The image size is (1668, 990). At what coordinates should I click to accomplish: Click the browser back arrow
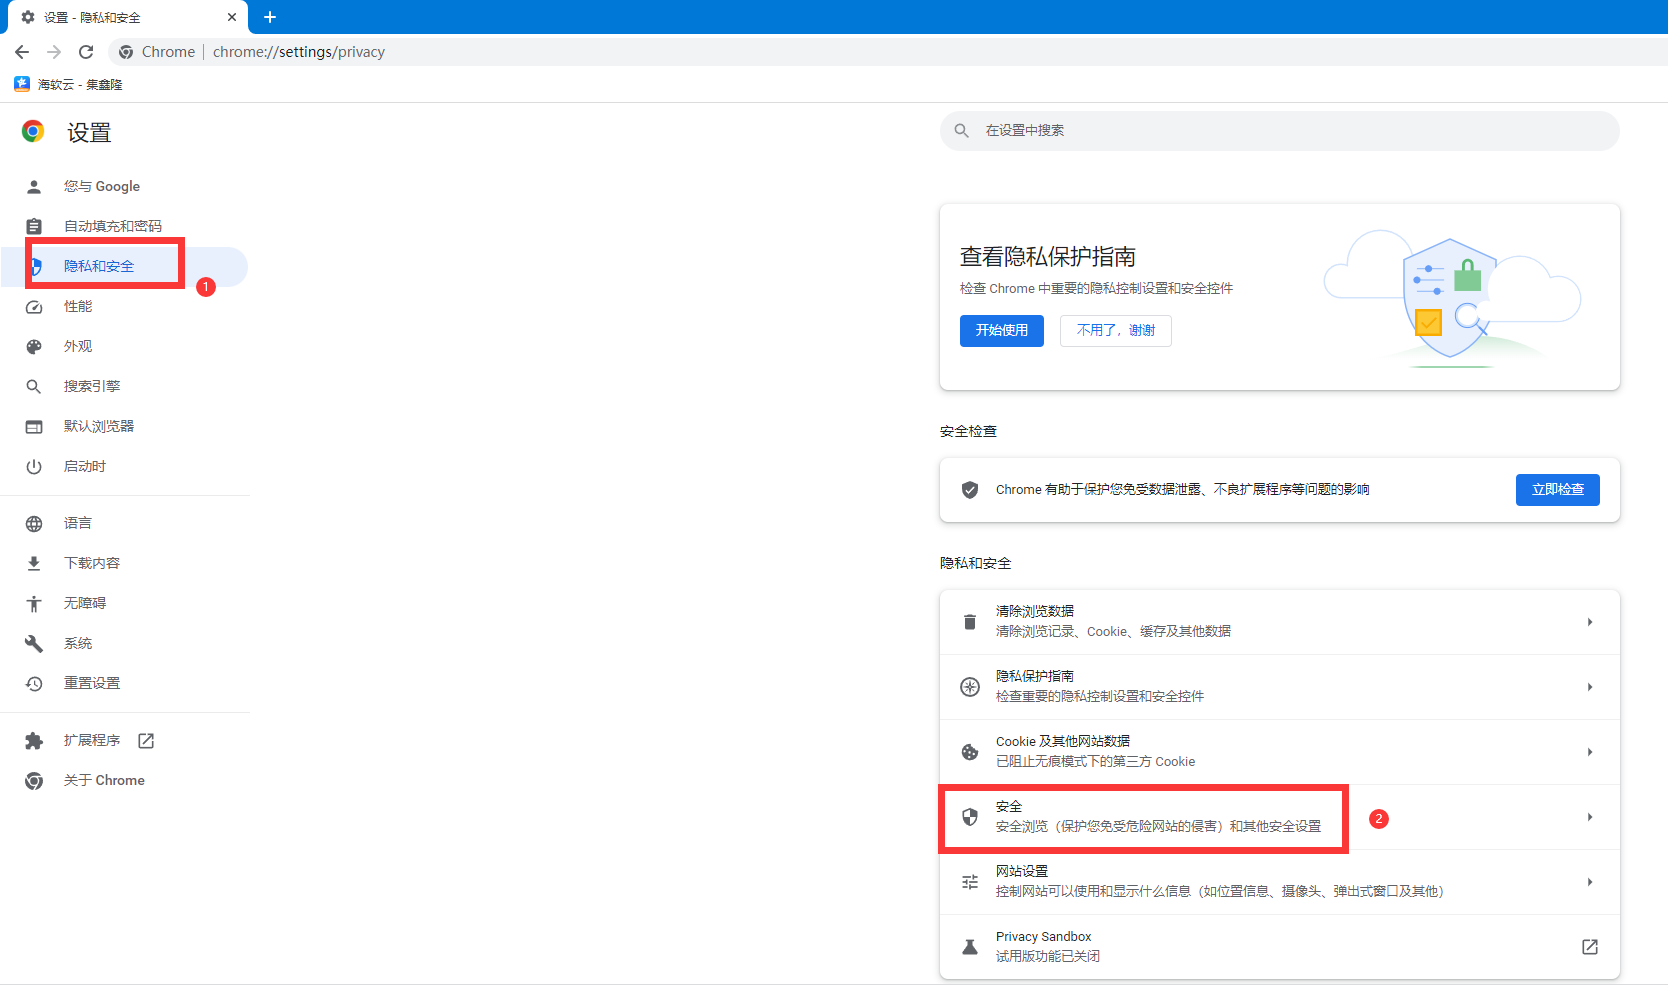point(22,52)
